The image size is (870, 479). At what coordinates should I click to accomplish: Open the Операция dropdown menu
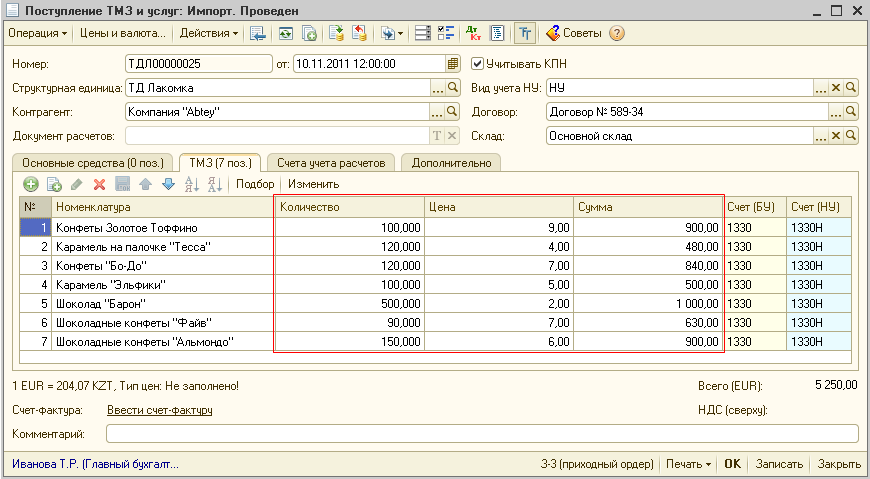coord(37,33)
